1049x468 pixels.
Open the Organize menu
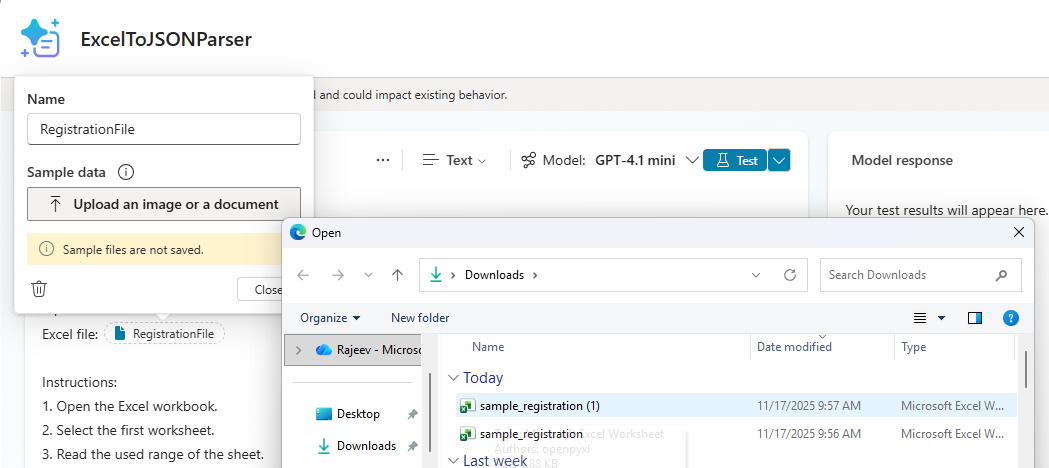330,318
